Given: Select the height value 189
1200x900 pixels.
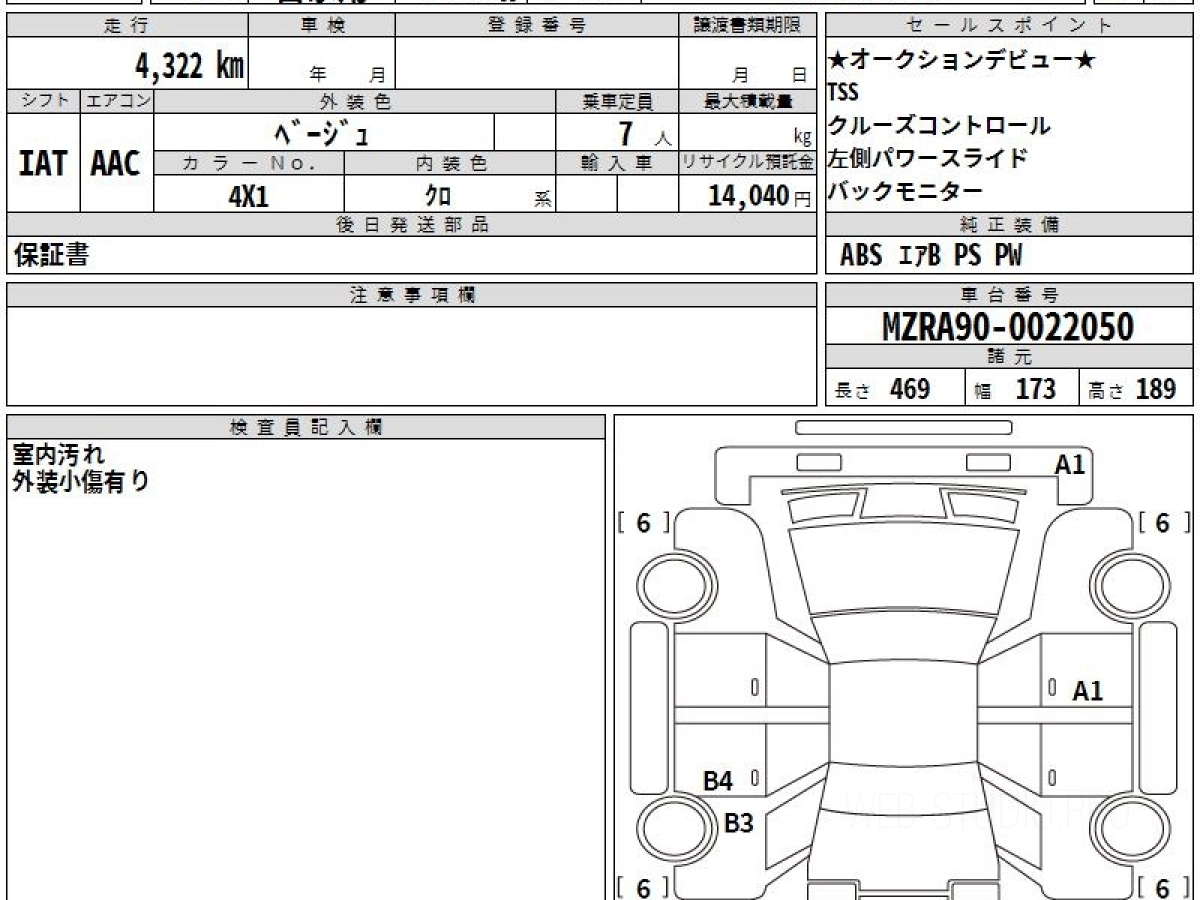Looking at the screenshot, I should point(1155,388).
